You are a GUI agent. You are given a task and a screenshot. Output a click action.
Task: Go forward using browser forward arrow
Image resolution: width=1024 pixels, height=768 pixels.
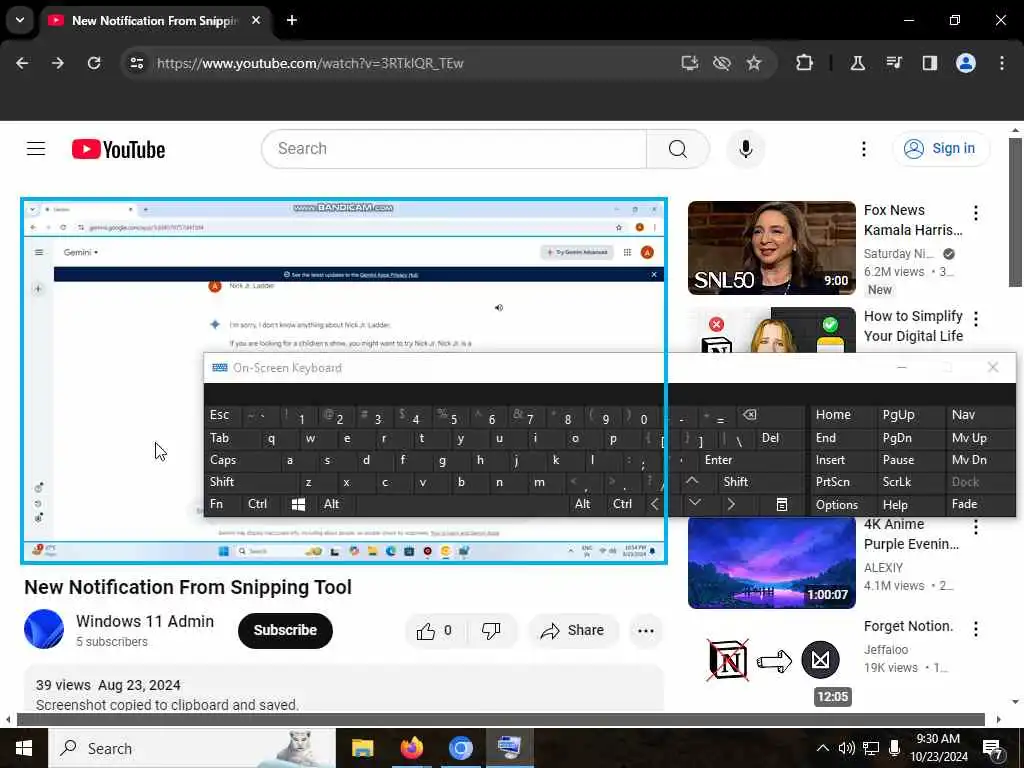pos(58,63)
